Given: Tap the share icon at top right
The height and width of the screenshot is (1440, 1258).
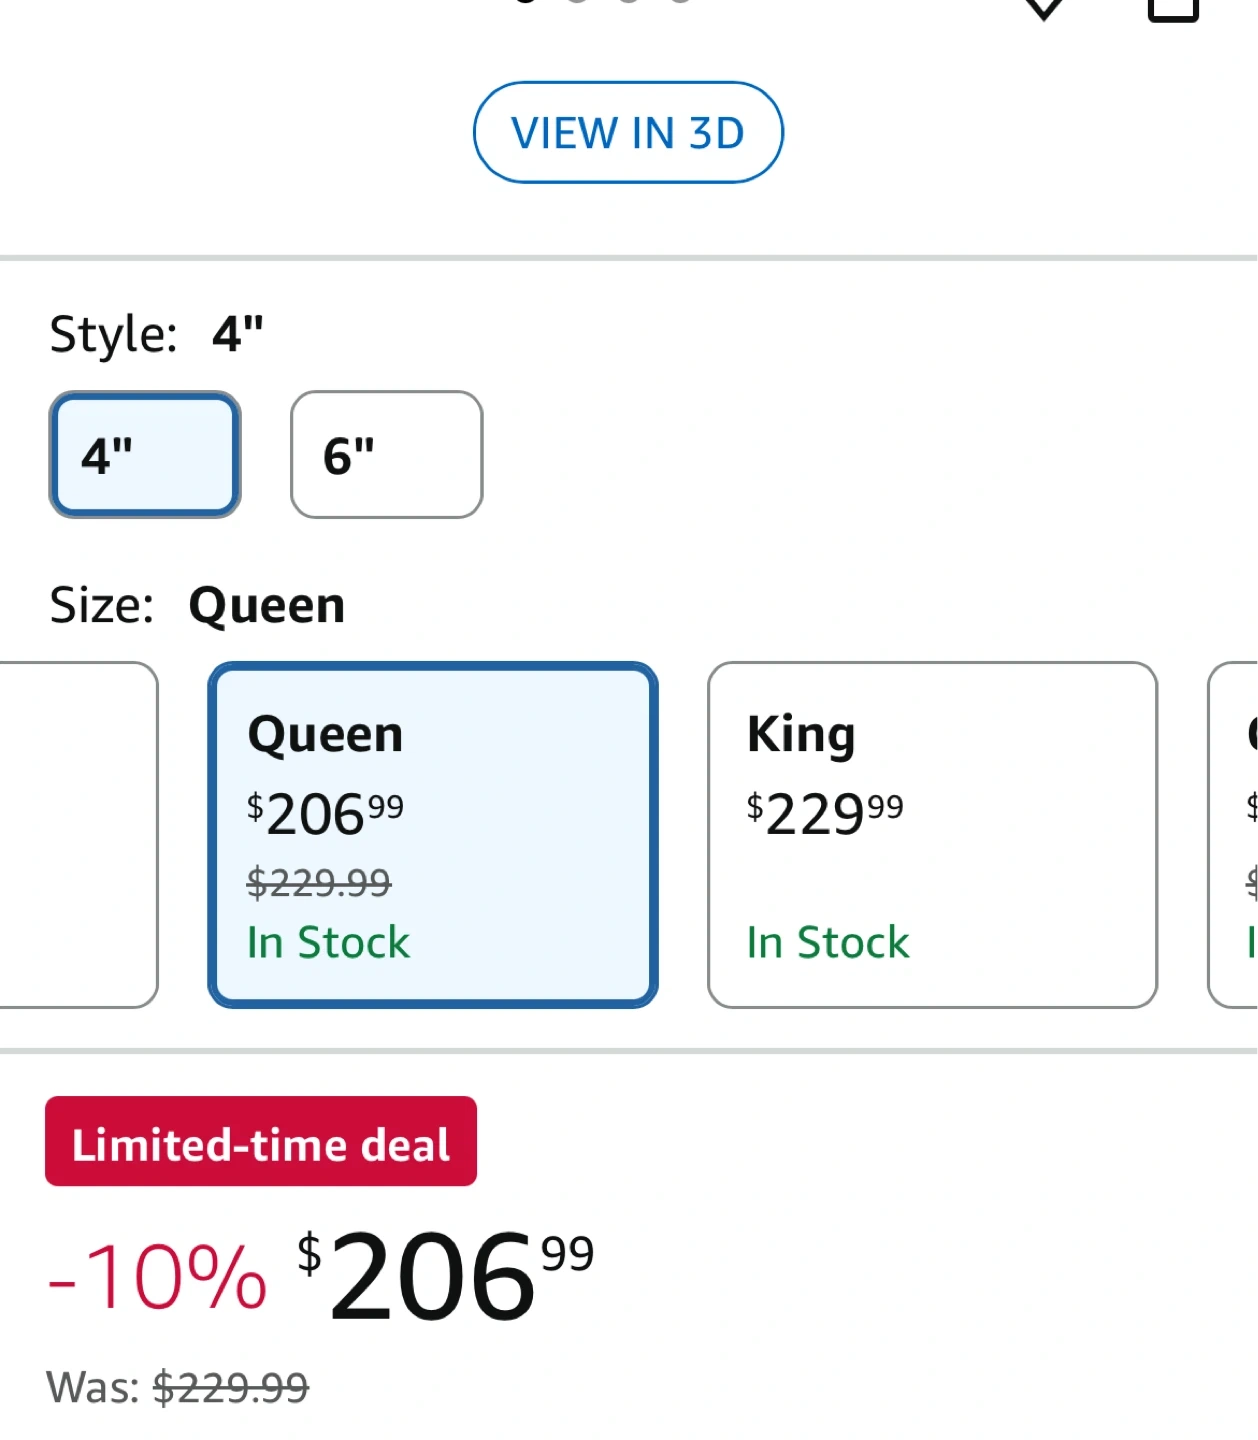Looking at the screenshot, I should click(1172, 6).
